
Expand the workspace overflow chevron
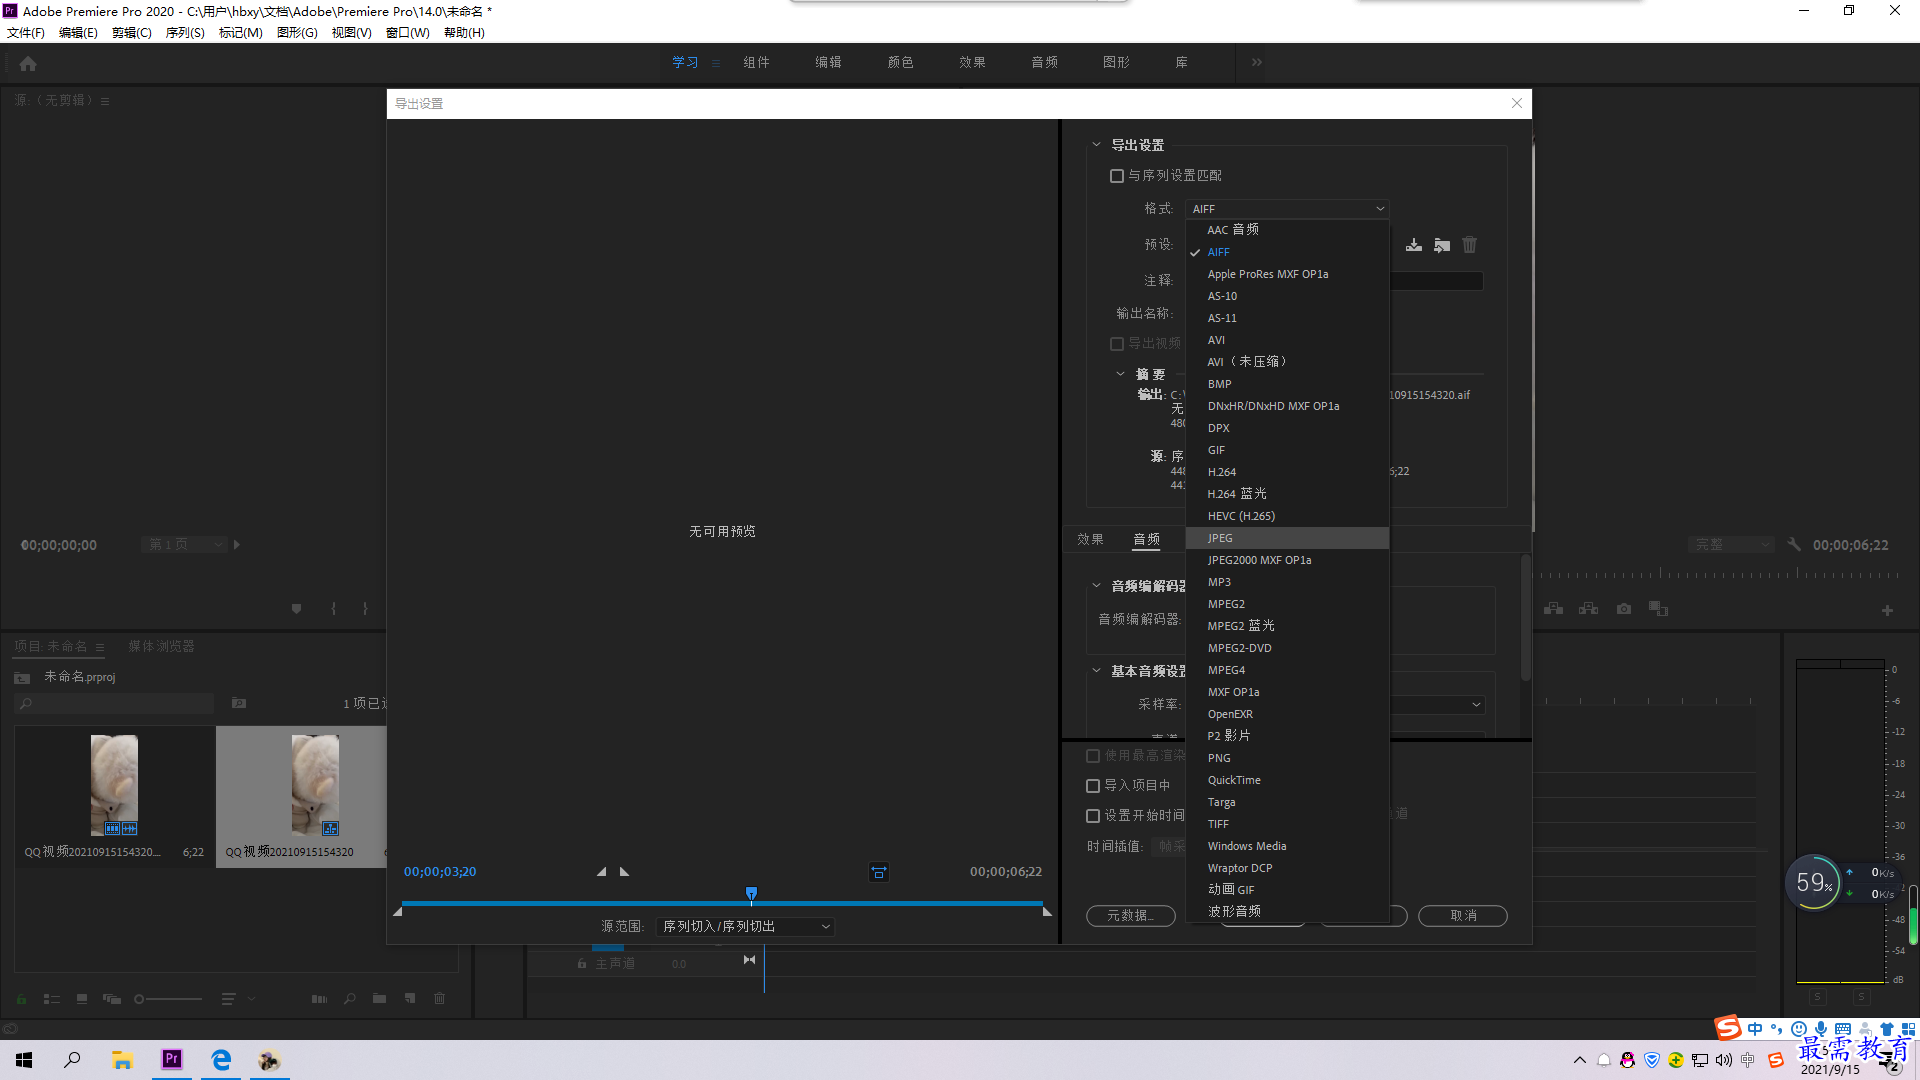pyautogui.click(x=1257, y=62)
